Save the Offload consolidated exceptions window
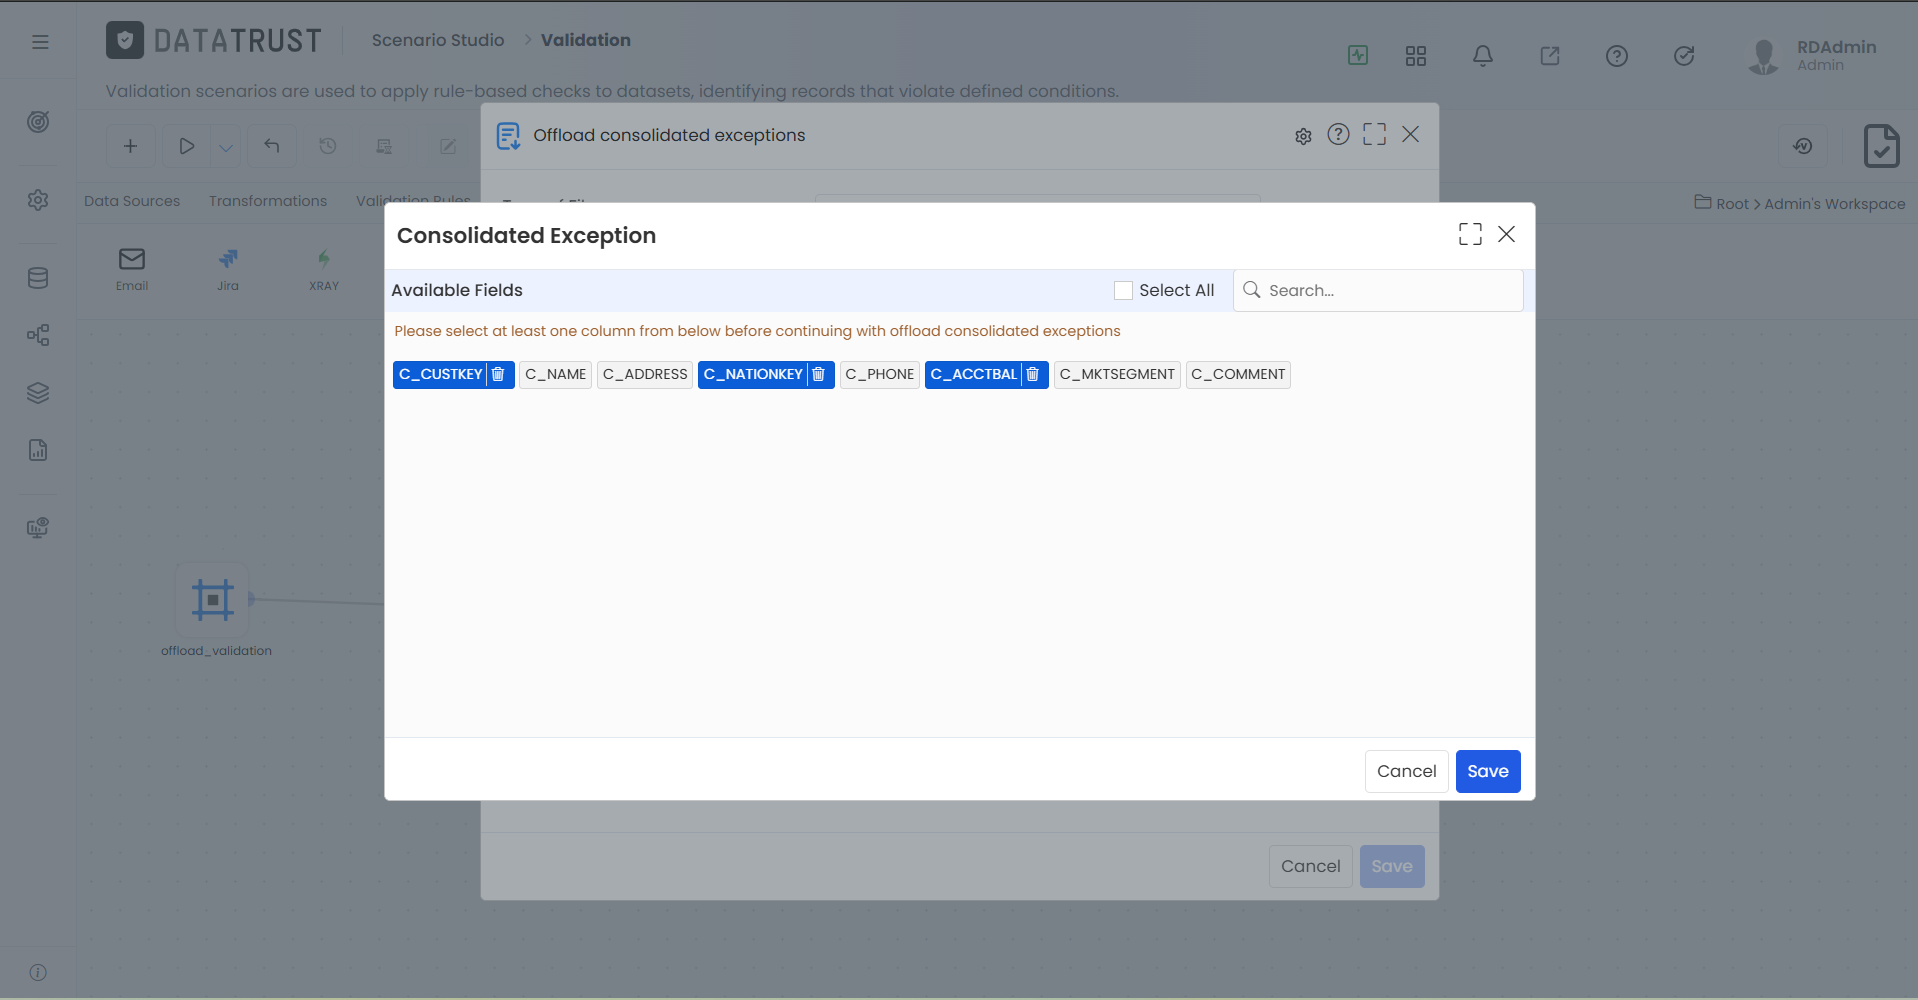 click(1392, 866)
